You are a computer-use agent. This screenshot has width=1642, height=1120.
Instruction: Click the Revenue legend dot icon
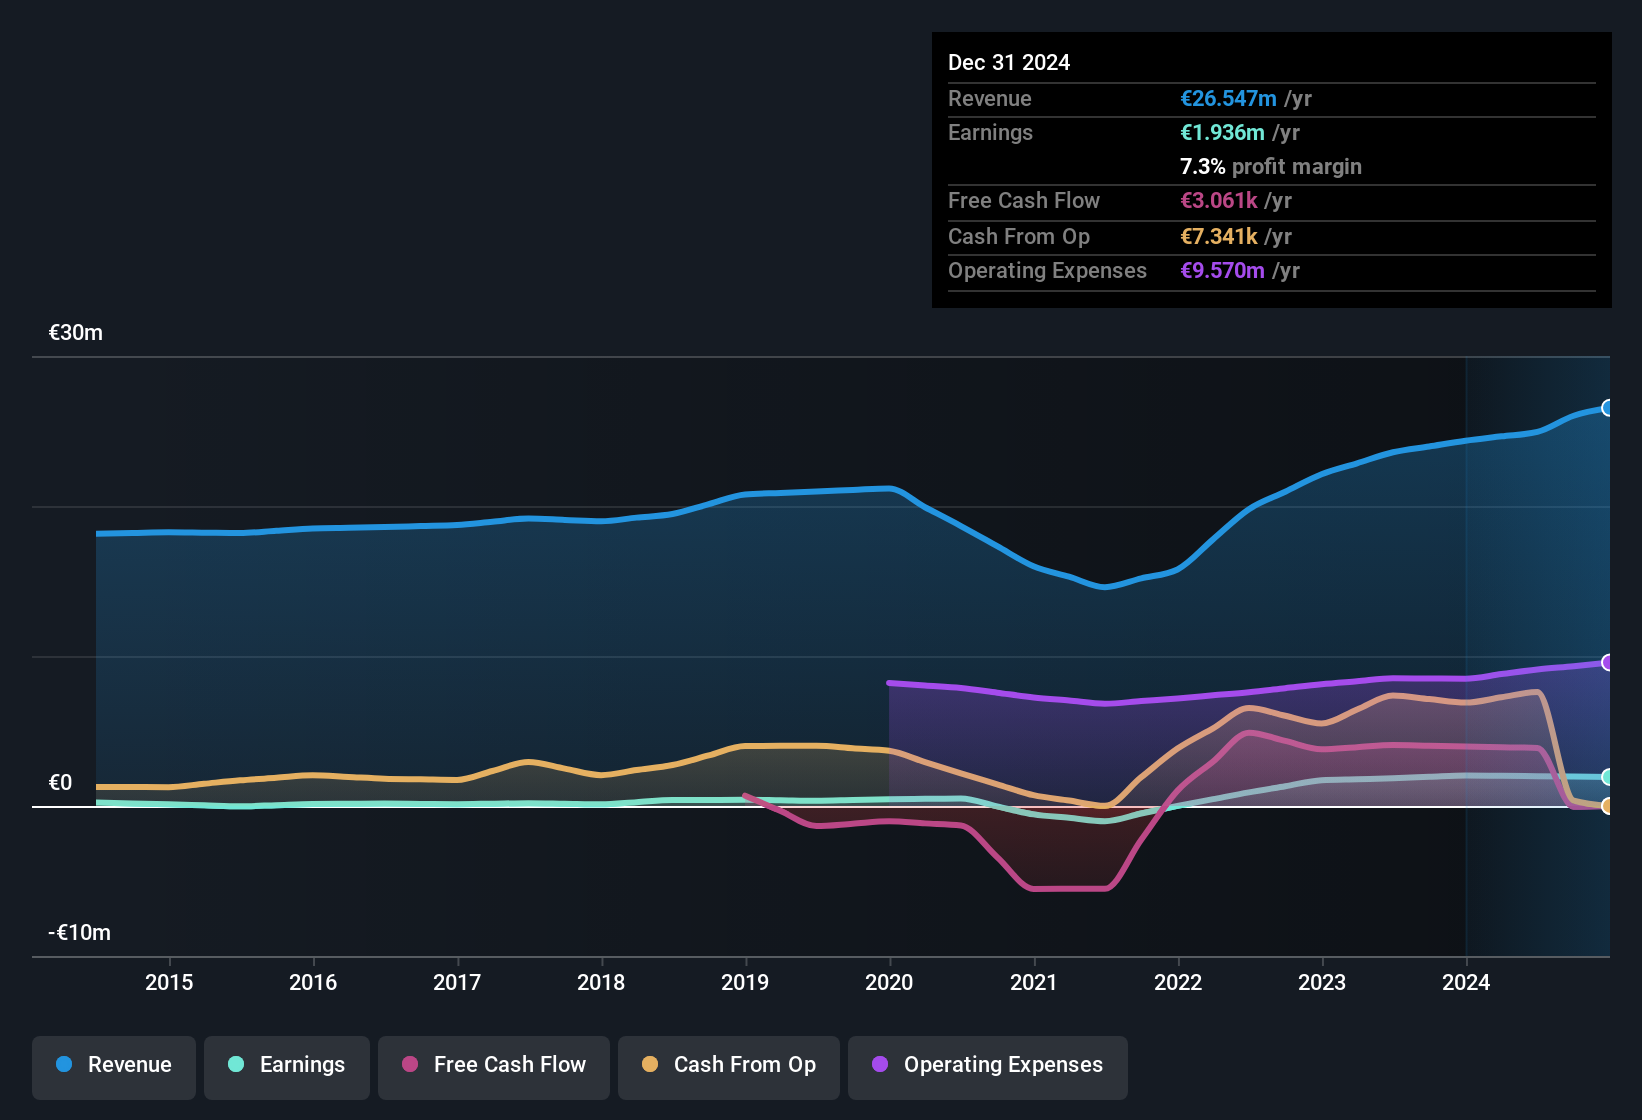[x=64, y=1065]
